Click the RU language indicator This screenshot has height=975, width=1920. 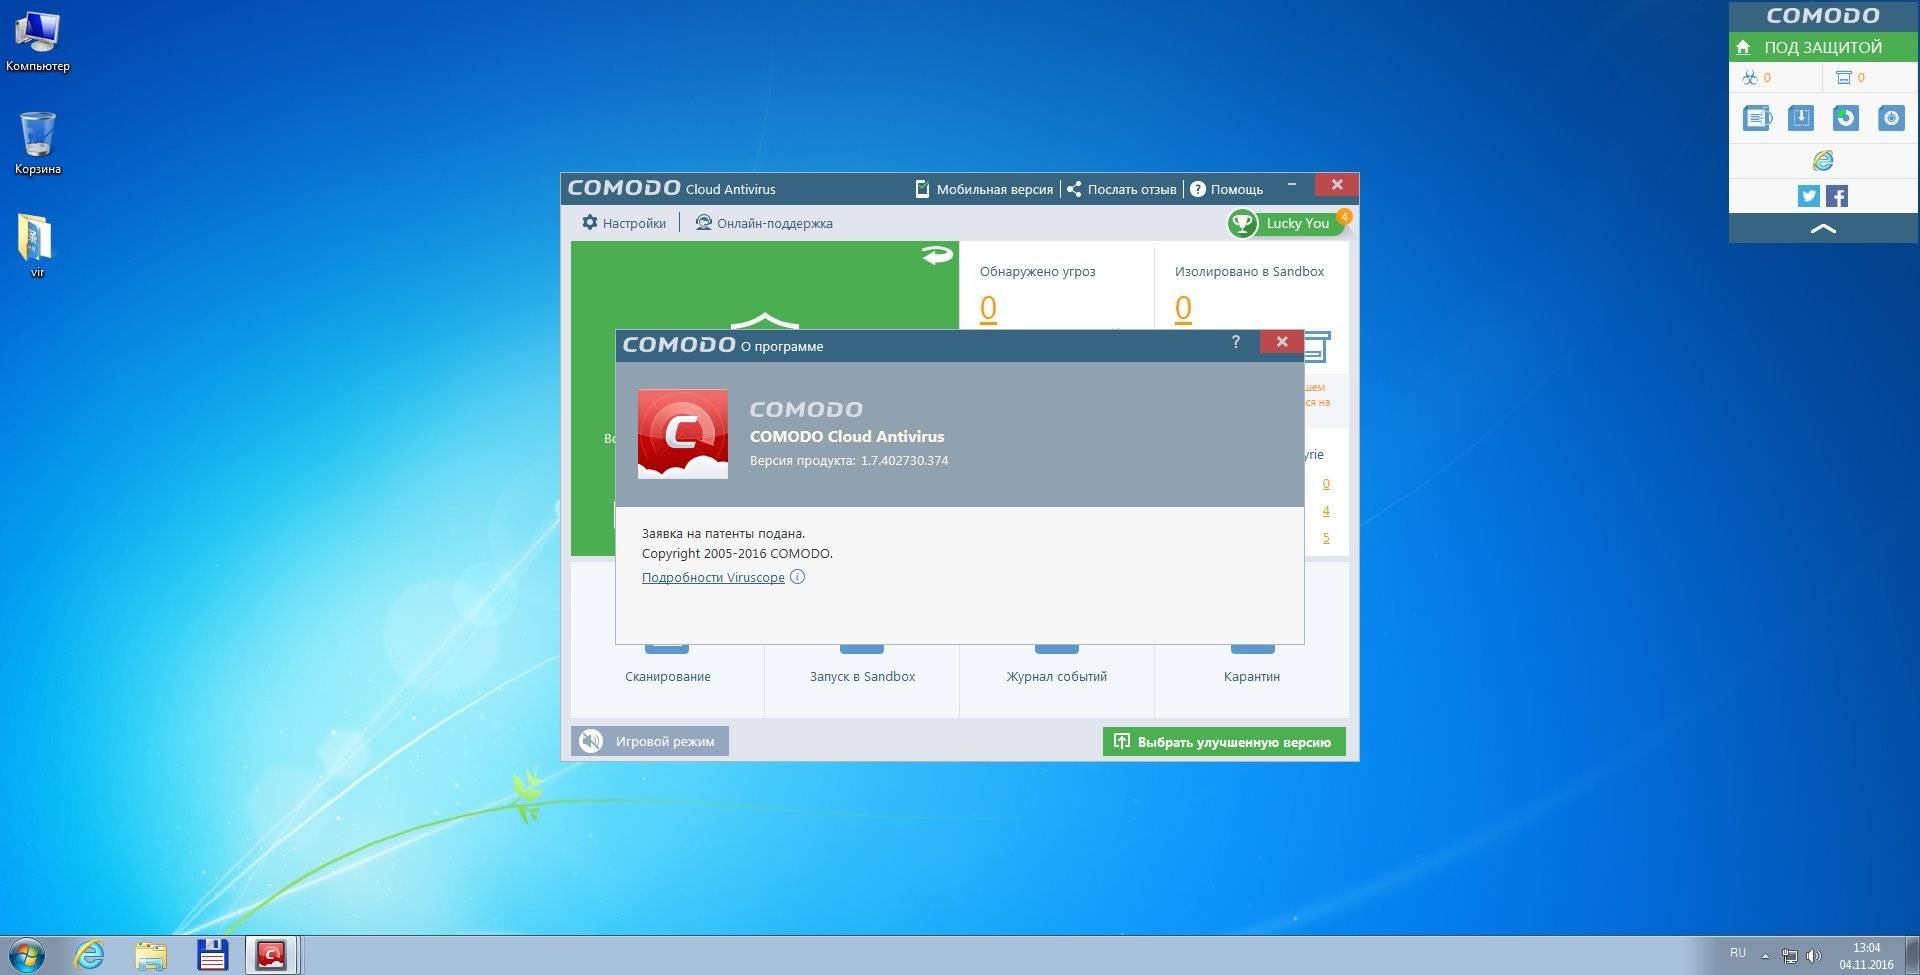pyautogui.click(x=1738, y=953)
